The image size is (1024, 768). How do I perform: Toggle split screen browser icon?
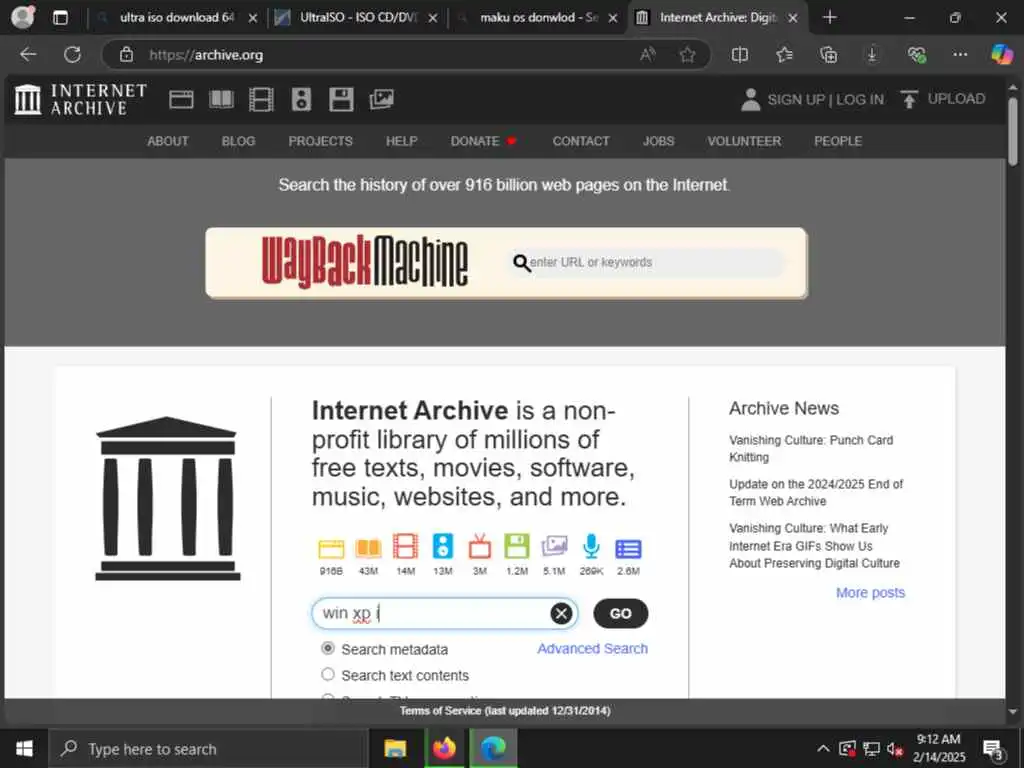click(x=739, y=55)
